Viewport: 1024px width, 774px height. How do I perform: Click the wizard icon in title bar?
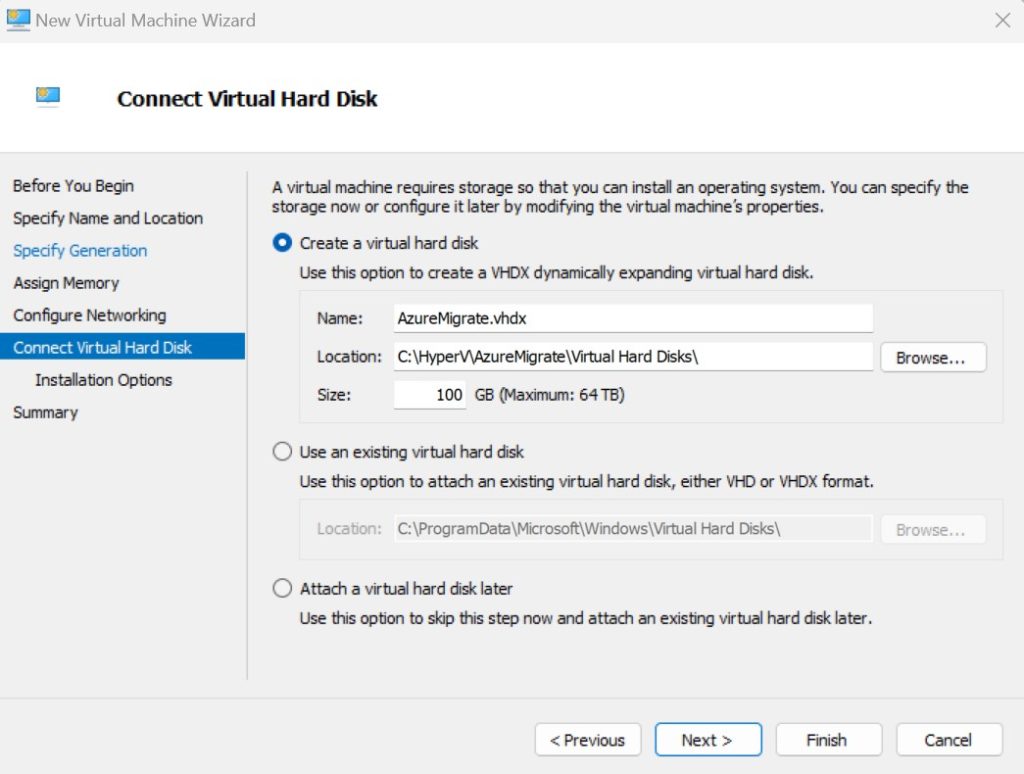(18, 19)
